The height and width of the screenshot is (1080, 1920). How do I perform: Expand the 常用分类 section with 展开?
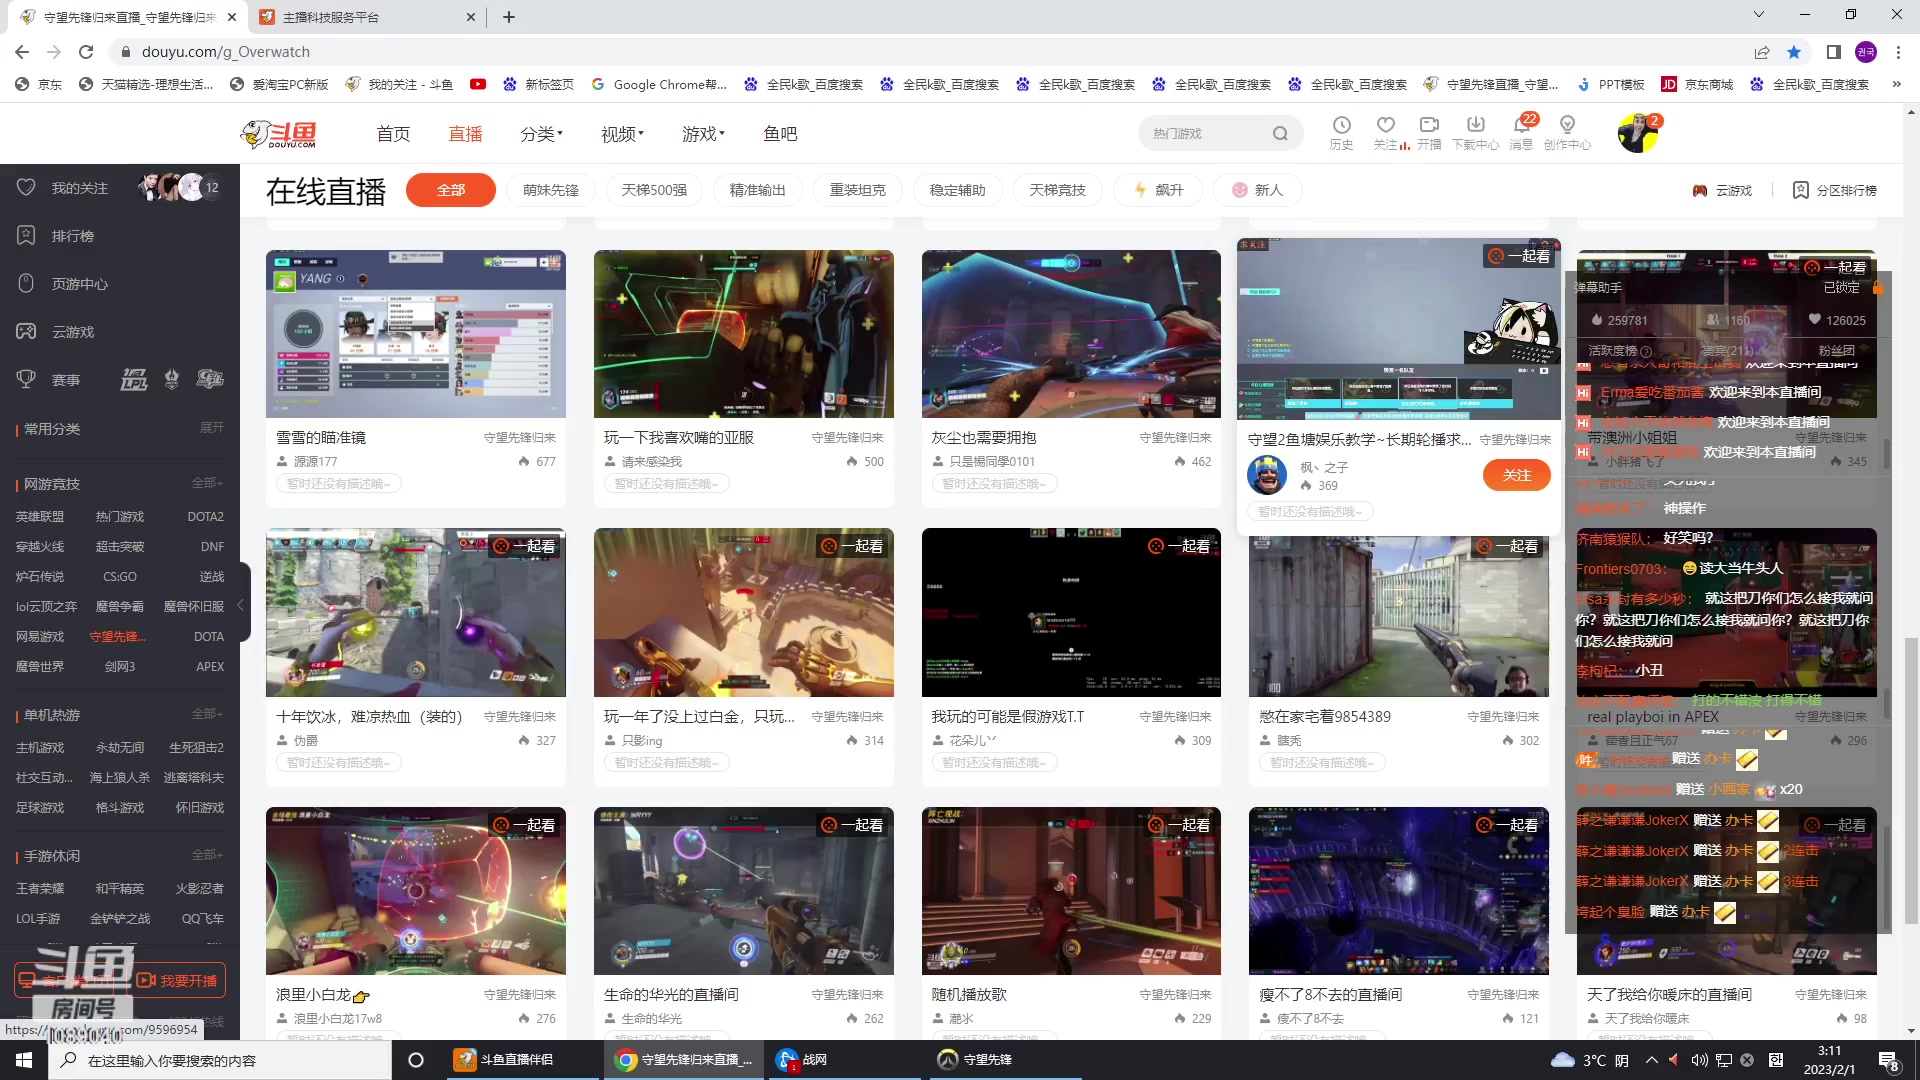pos(212,428)
